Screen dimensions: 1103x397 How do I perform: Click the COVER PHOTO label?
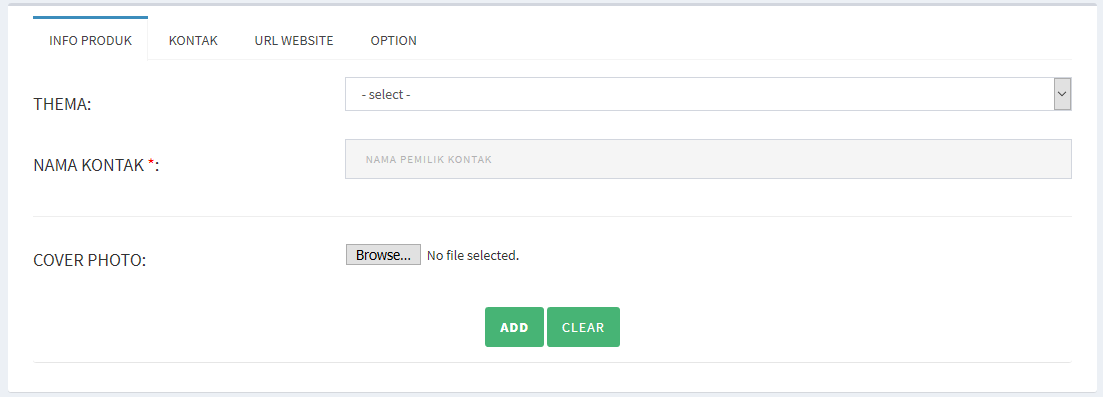point(89,260)
